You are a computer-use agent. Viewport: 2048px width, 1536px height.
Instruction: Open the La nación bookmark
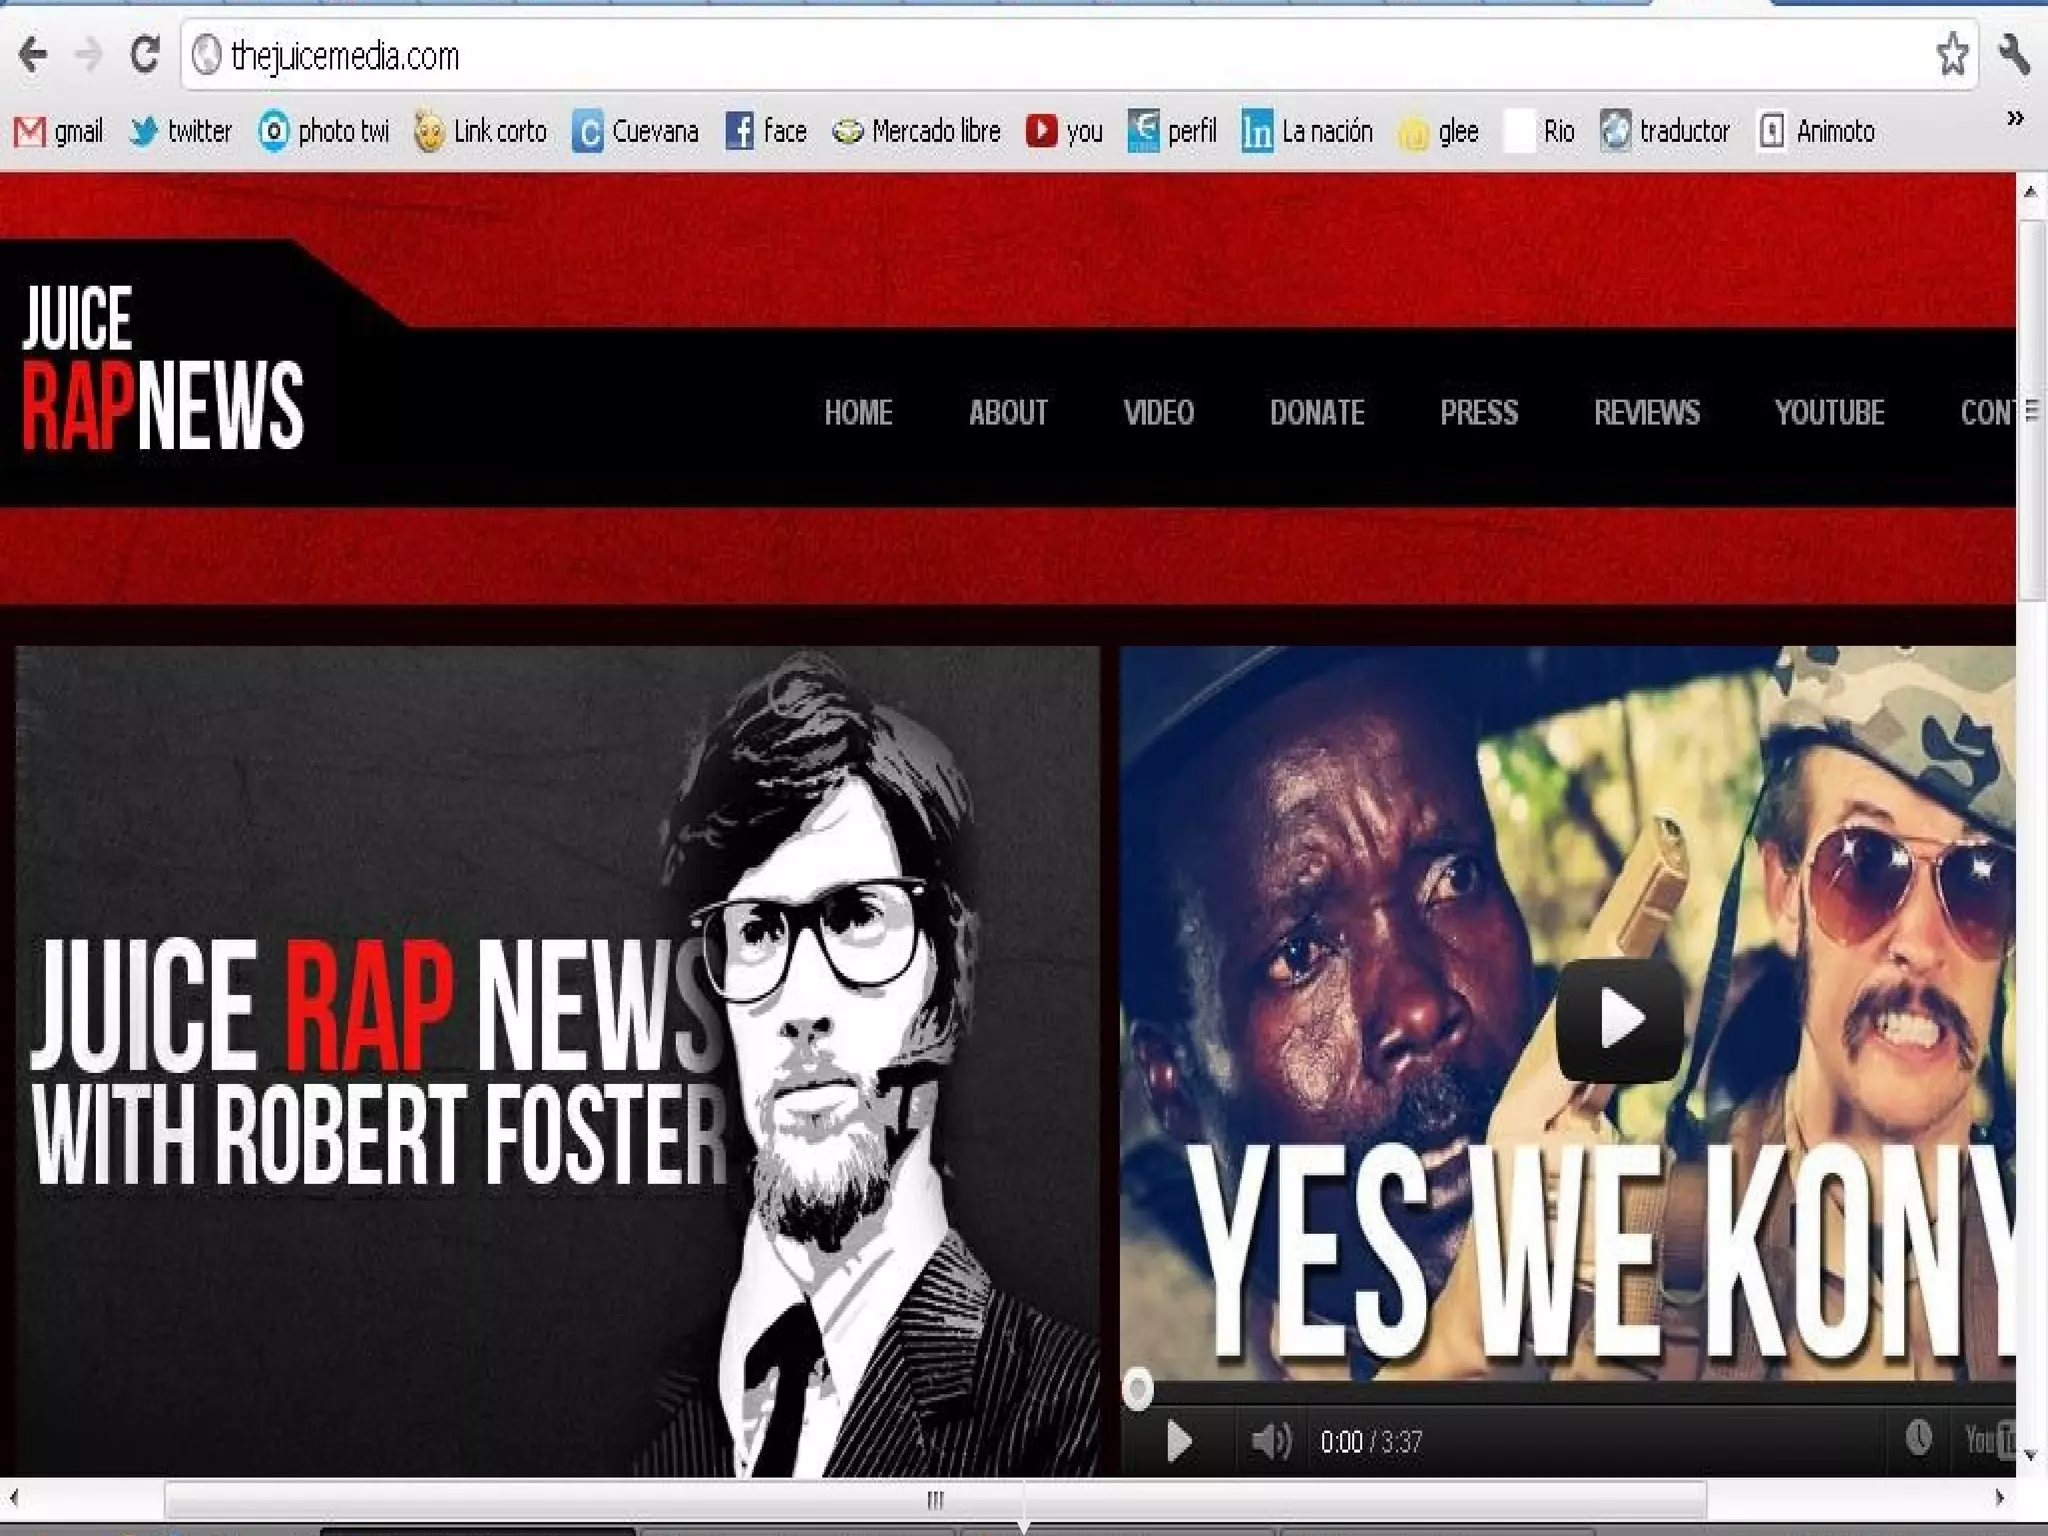point(1308,131)
